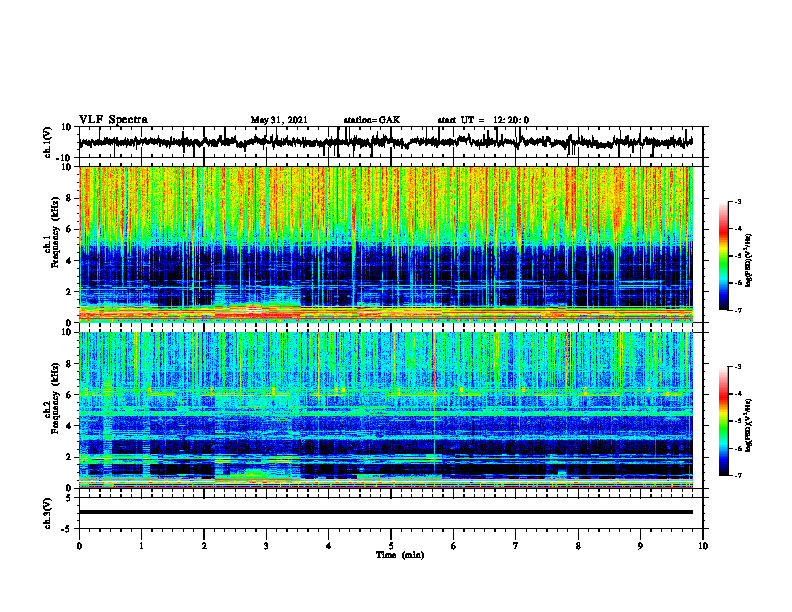The height and width of the screenshot is (612, 792).
Task: Click the ch.2 spectrogram plot panel
Action: tap(386, 410)
